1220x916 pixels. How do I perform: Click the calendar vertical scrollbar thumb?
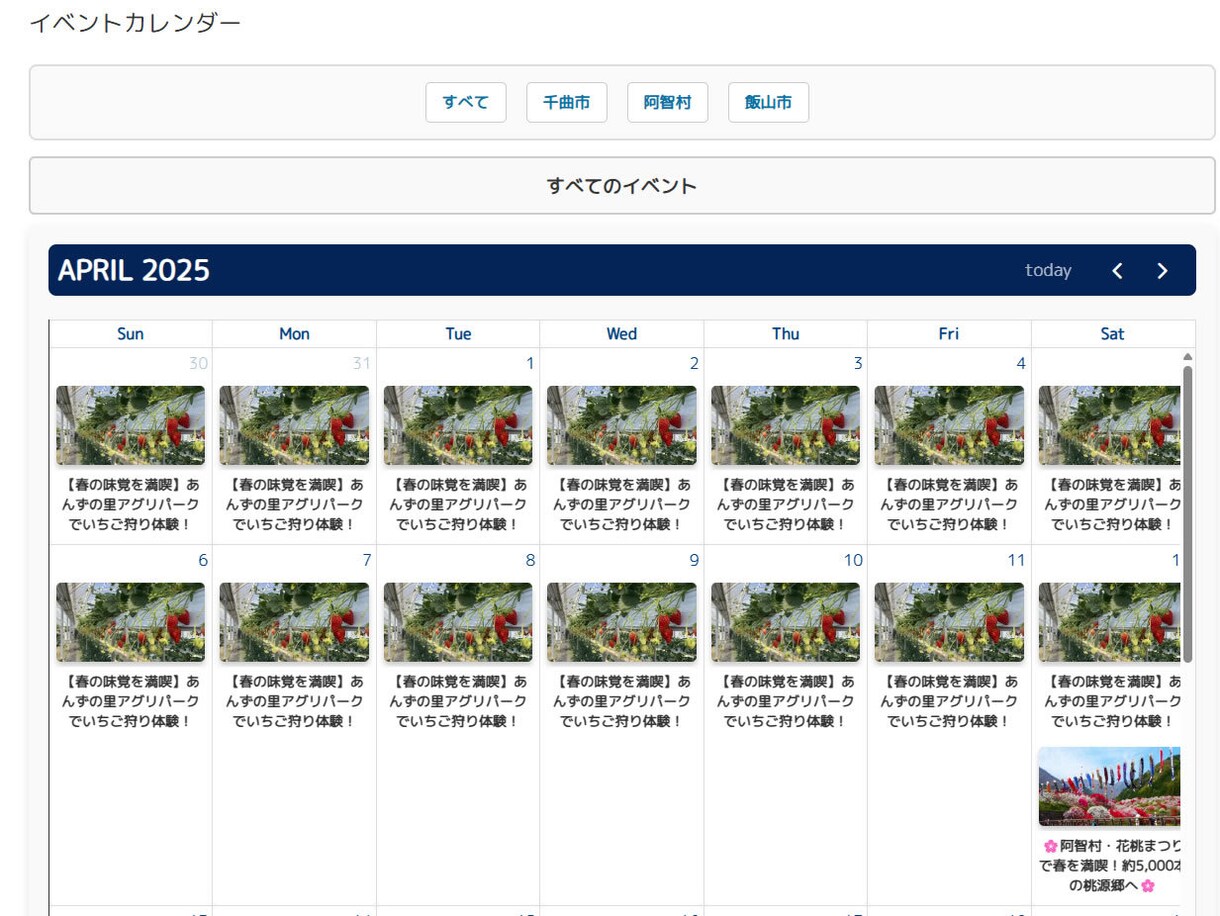tap(1187, 514)
